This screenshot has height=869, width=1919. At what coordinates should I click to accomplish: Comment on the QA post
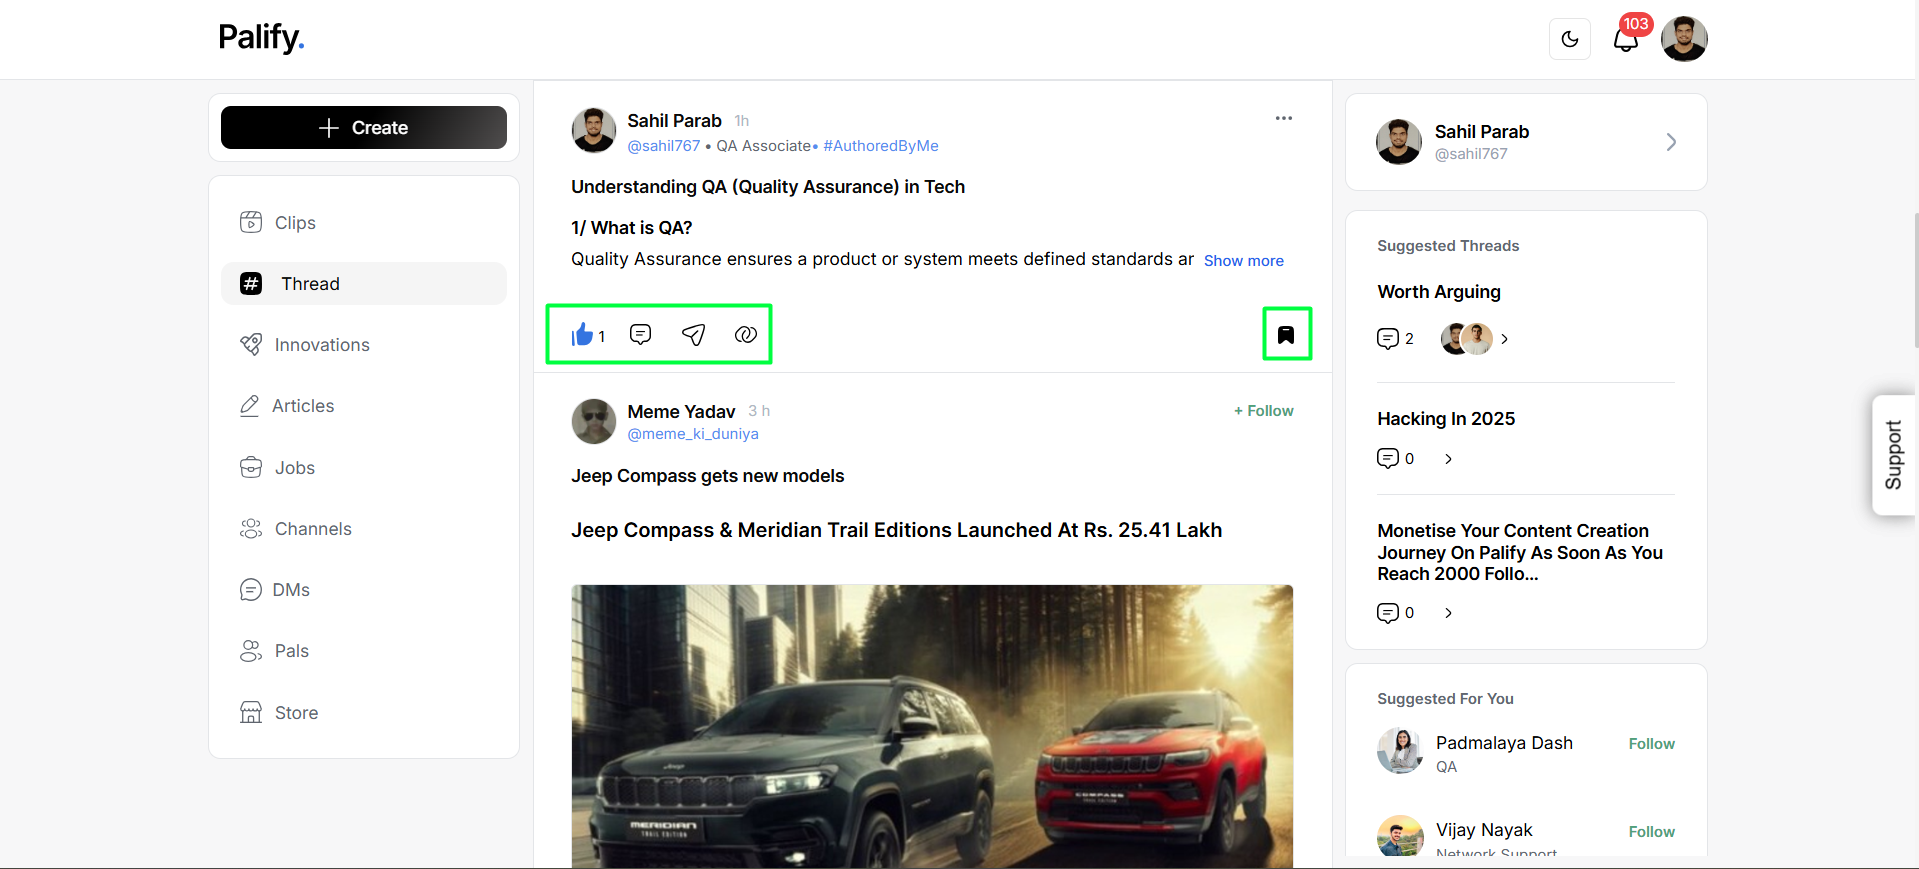[x=641, y=334]
